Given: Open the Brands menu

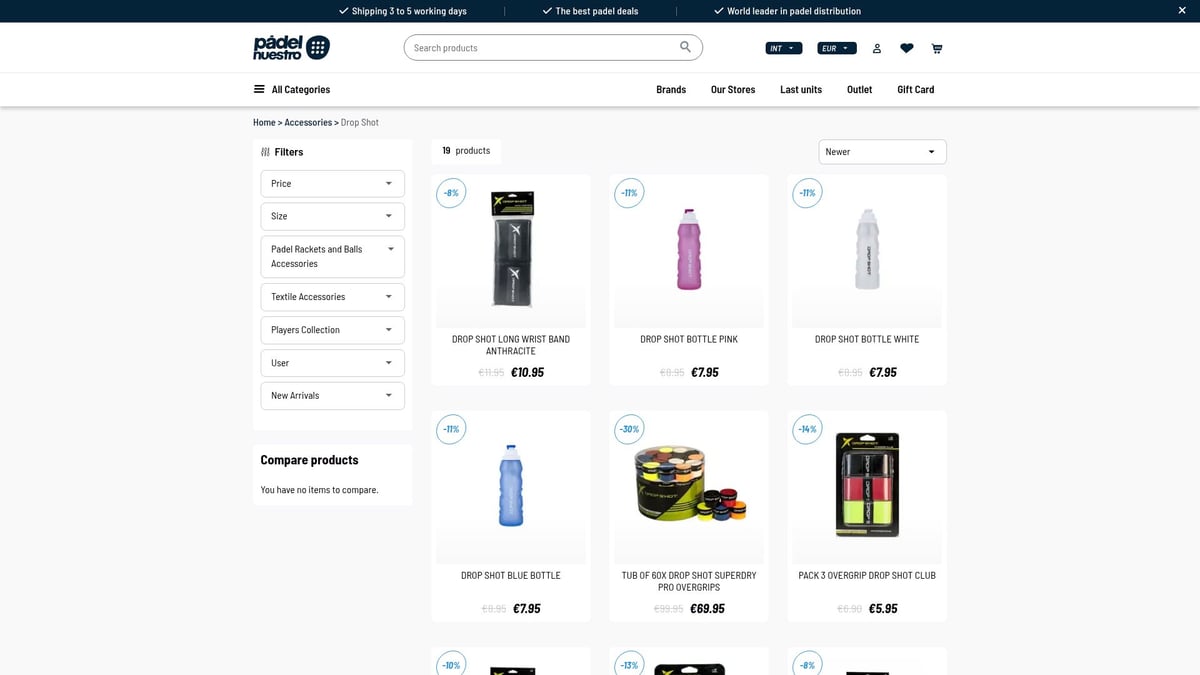Looking at the screenshot, I should [x=671, y=89].
